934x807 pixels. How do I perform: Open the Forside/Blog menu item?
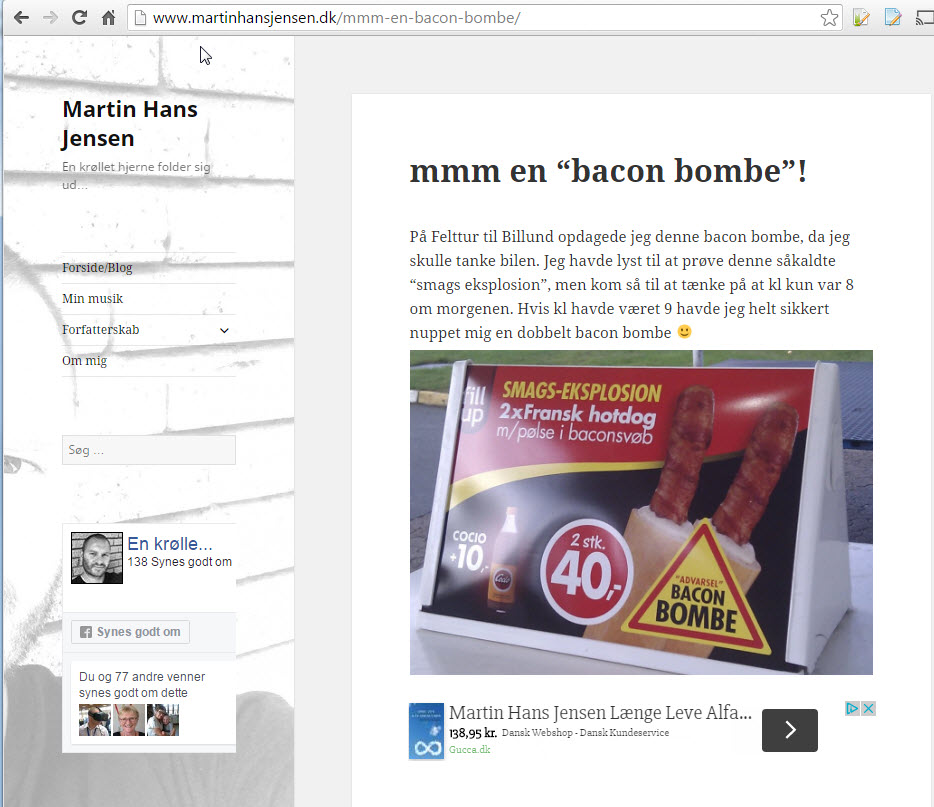click(x=97, y=268)
